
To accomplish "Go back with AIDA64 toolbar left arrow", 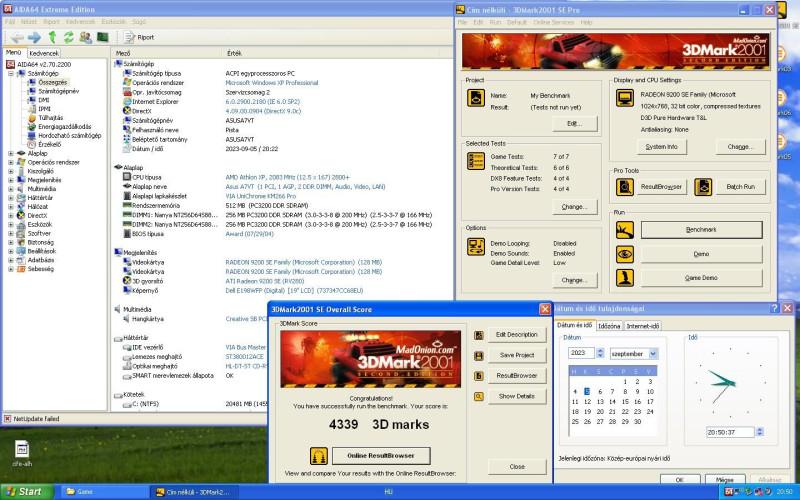I will coord(17,37).
